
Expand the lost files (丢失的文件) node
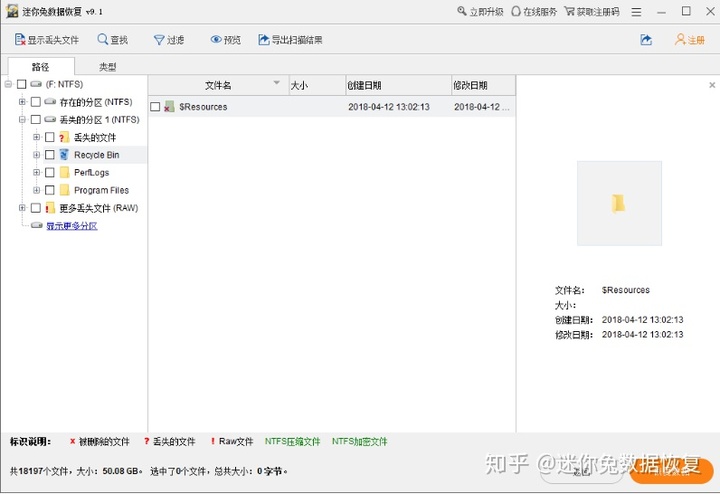click(x=36, y=137)
